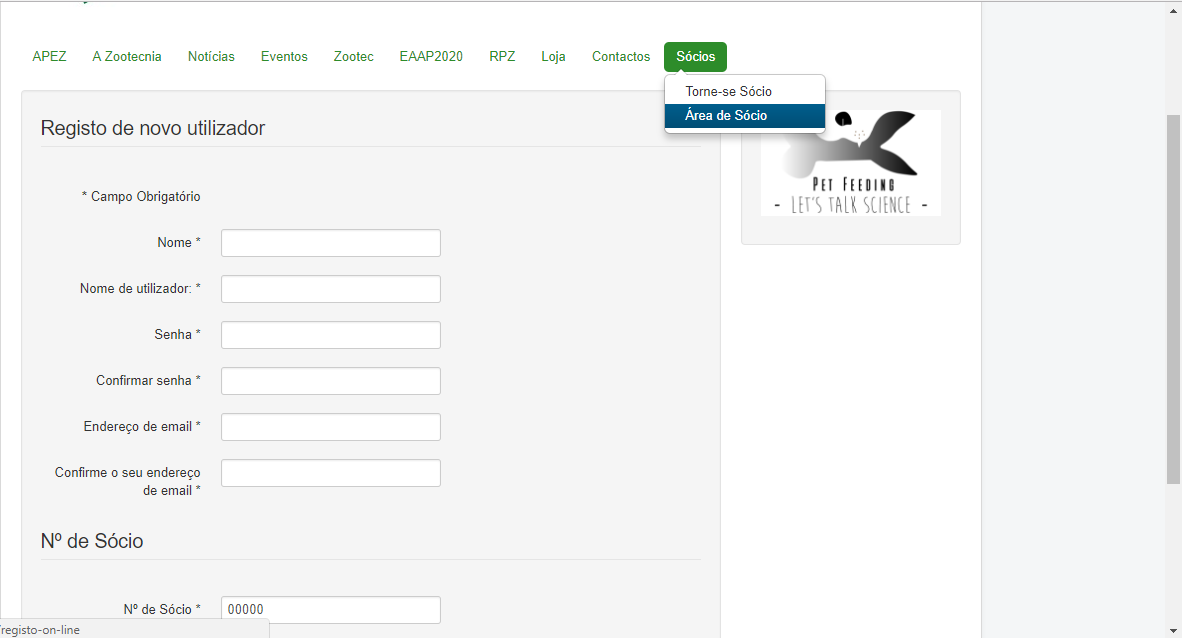Go to A Zootecnia page
The width and height of the screenshot is (1186, 638).
pyautogui.click(x=127, y=57)
